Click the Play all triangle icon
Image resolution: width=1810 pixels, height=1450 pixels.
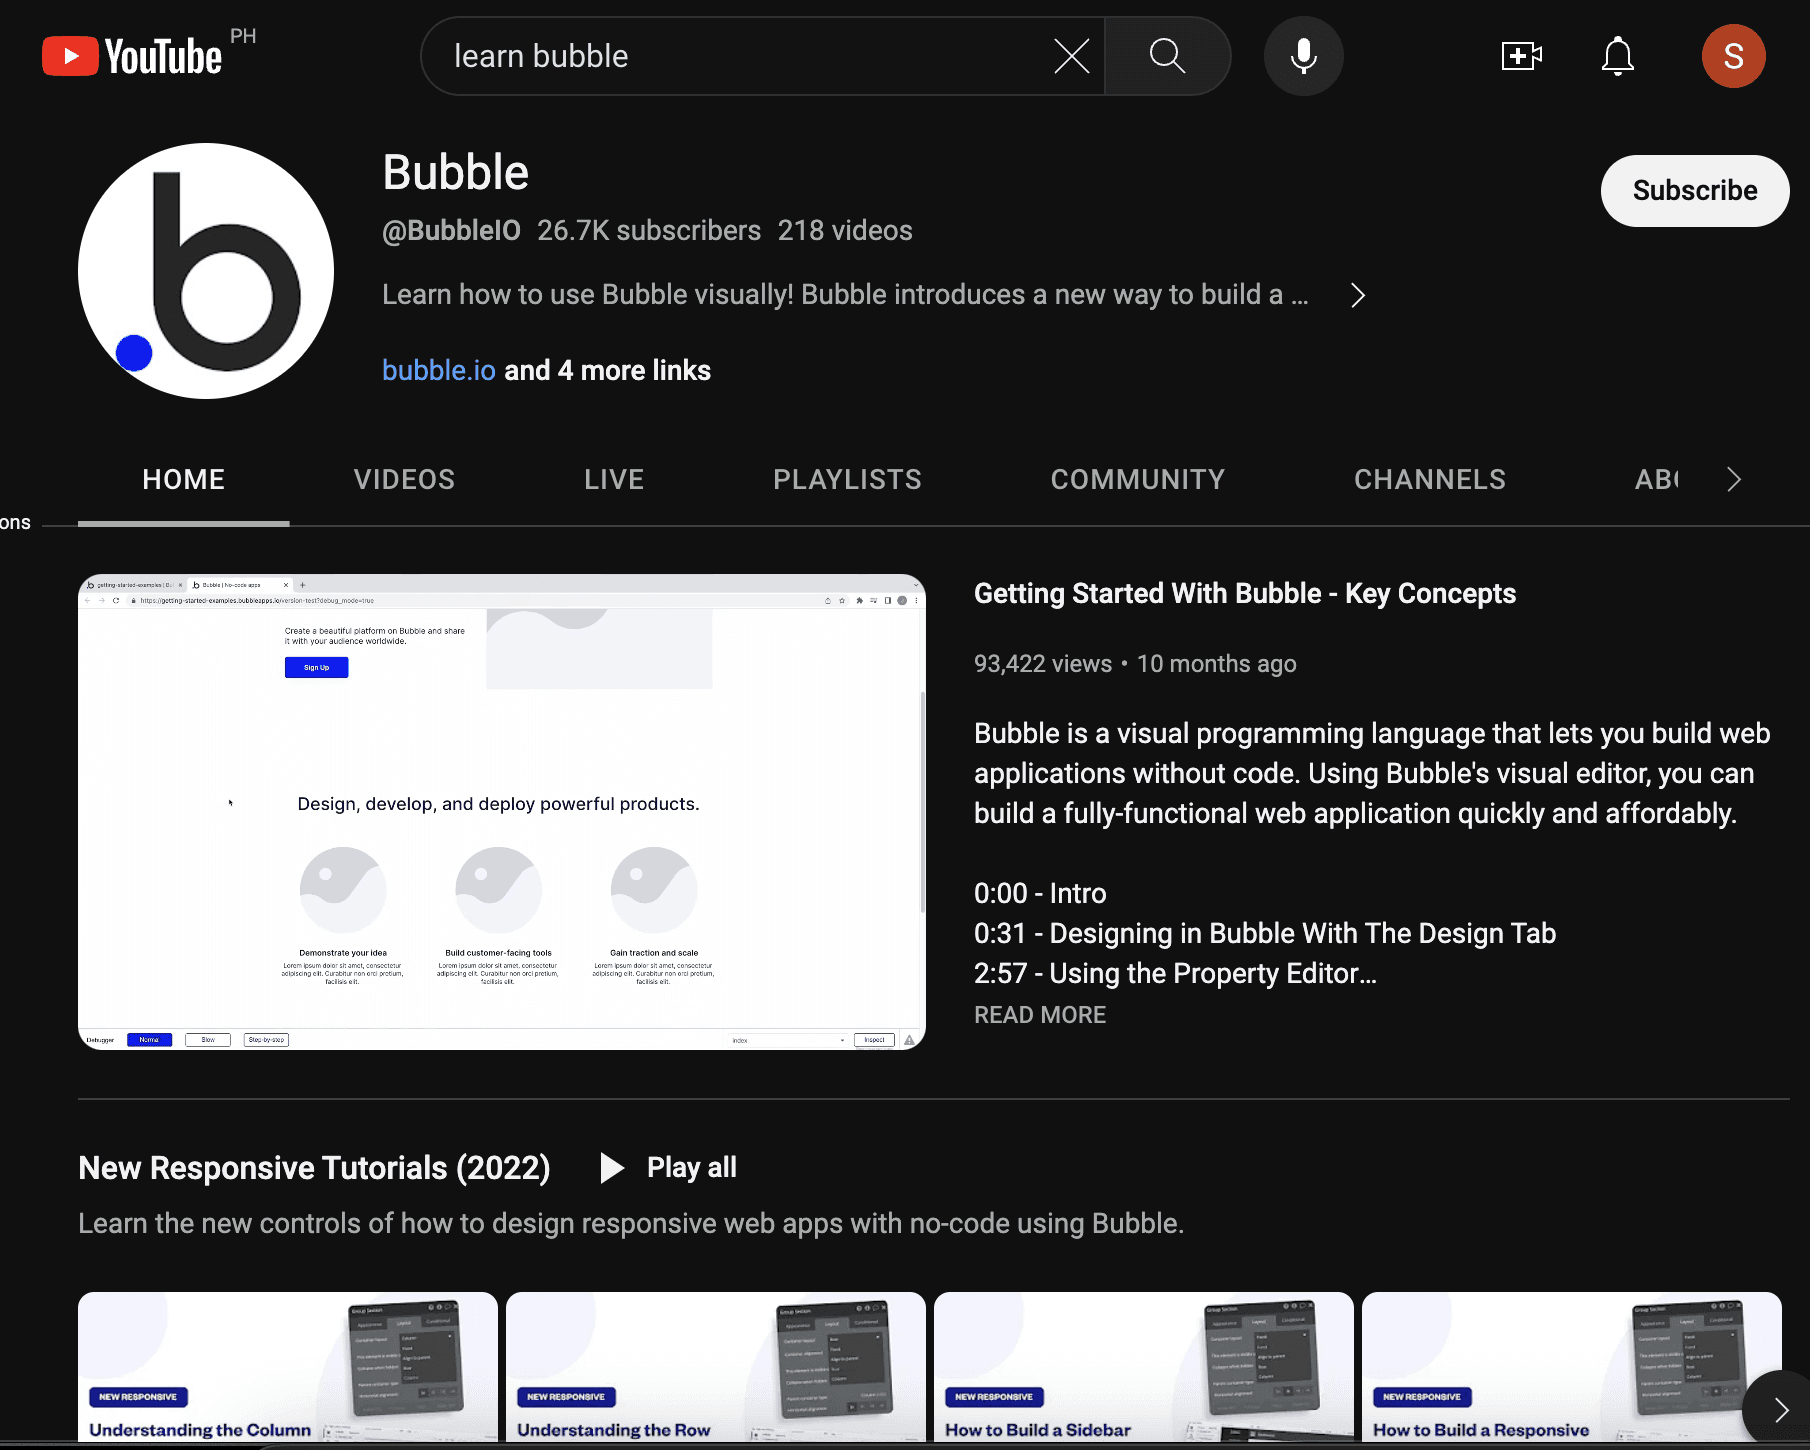pyautogui.click(x=611, y=1168)
